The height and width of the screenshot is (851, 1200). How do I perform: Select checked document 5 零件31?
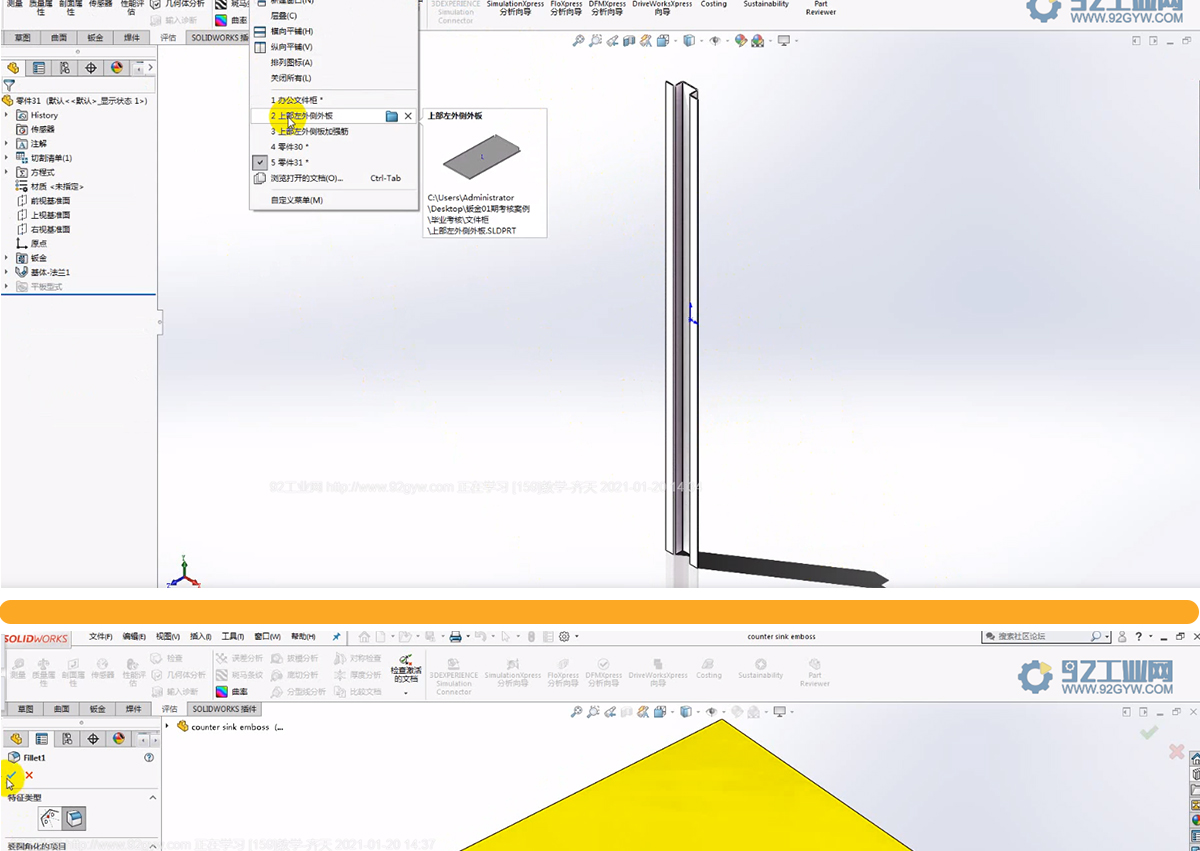click(290, 162)
